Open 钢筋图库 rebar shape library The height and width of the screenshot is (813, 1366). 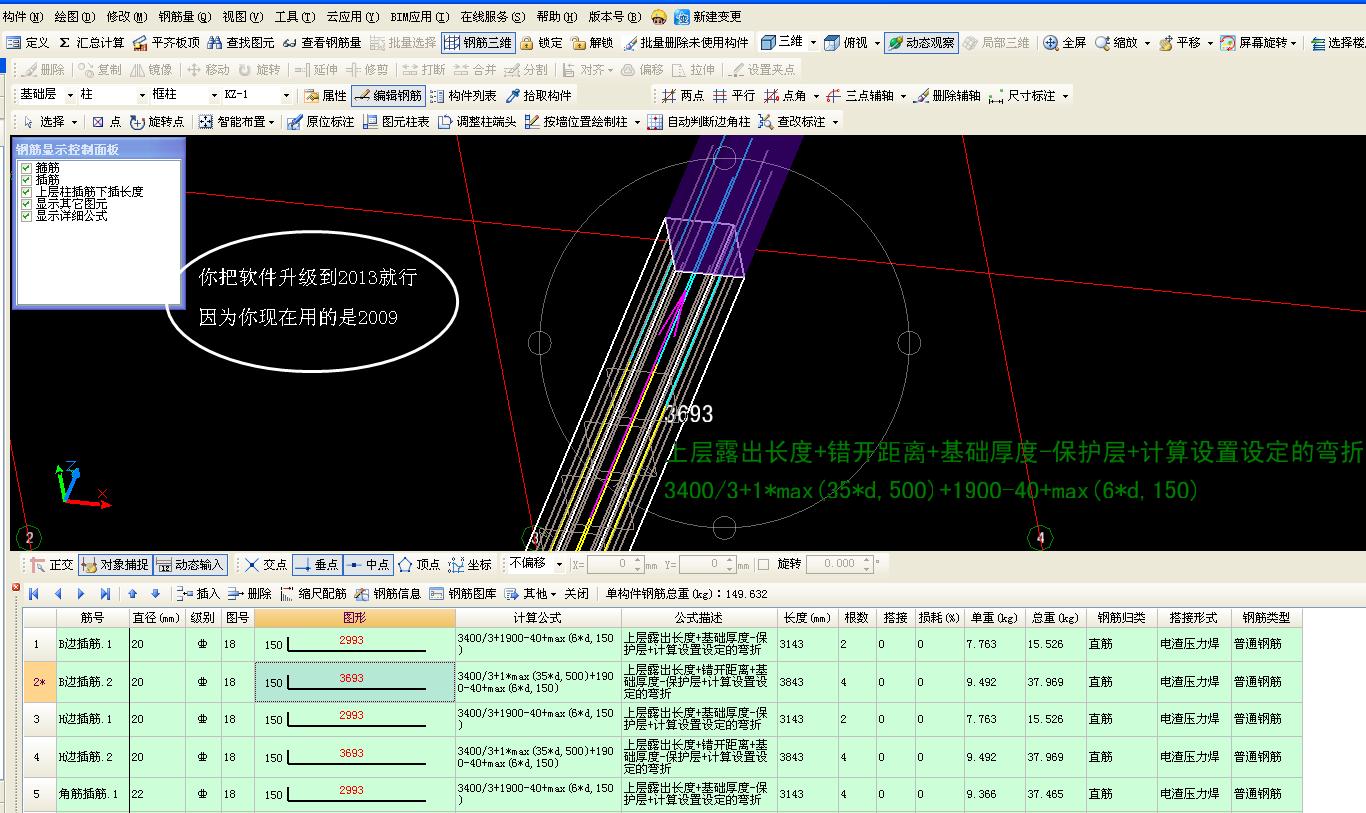point(463,594)
